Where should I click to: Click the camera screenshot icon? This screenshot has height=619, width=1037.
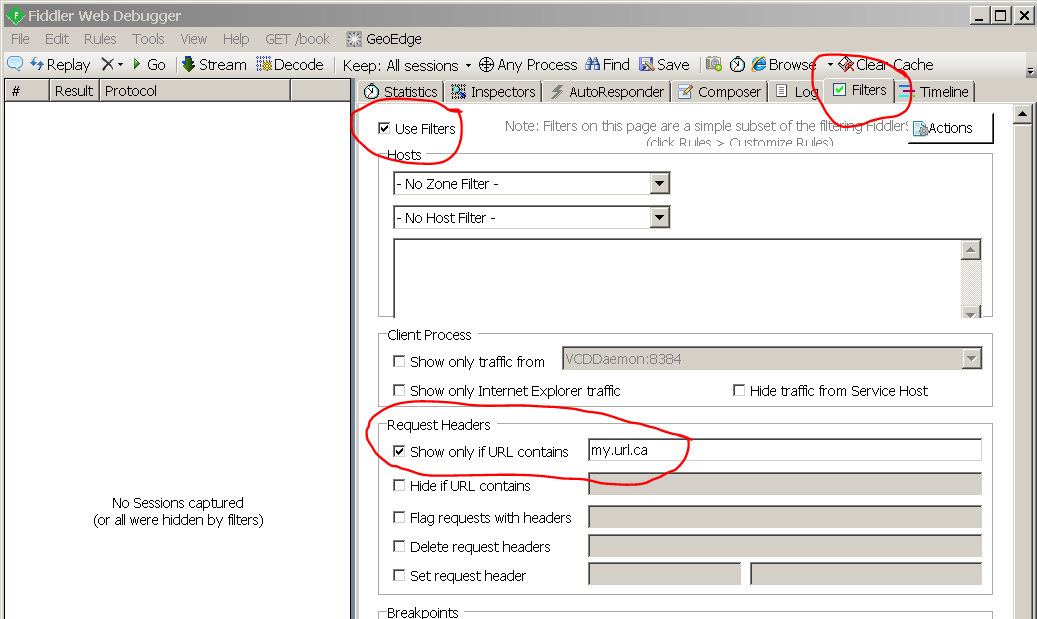click(x=714, y=64)
